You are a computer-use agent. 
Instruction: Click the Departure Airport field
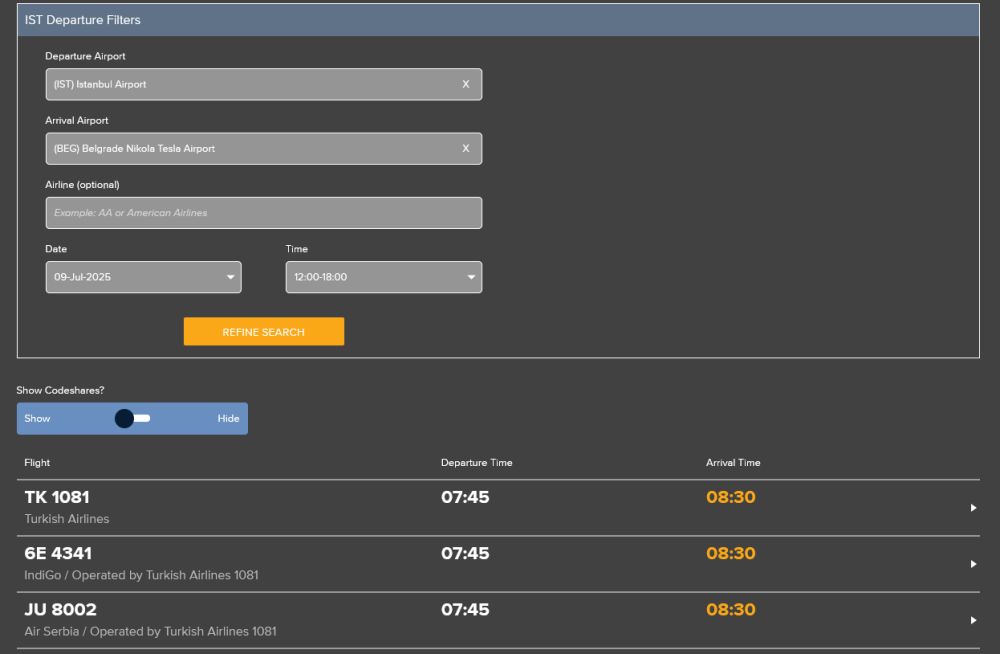(250, 85)
